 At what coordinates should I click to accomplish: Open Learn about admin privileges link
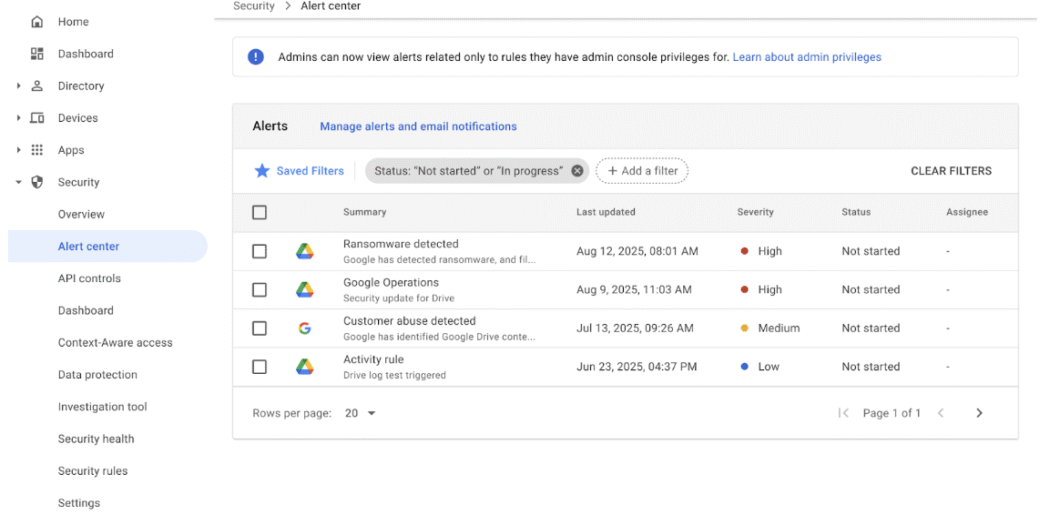[806, 58]
